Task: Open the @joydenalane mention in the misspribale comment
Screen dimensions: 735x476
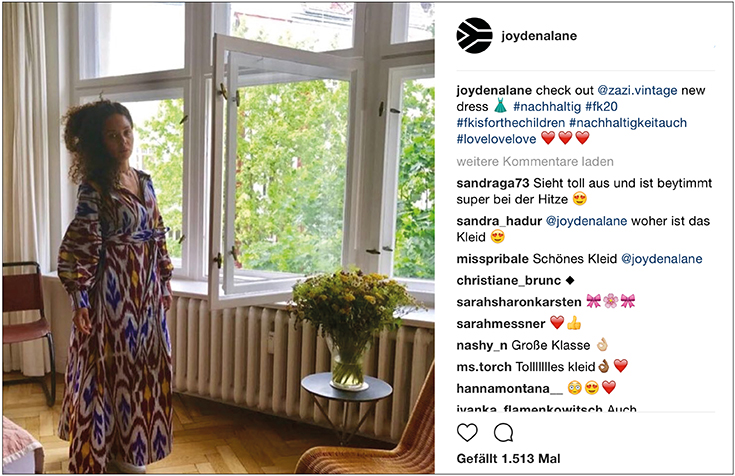Action: click(661, 259)
